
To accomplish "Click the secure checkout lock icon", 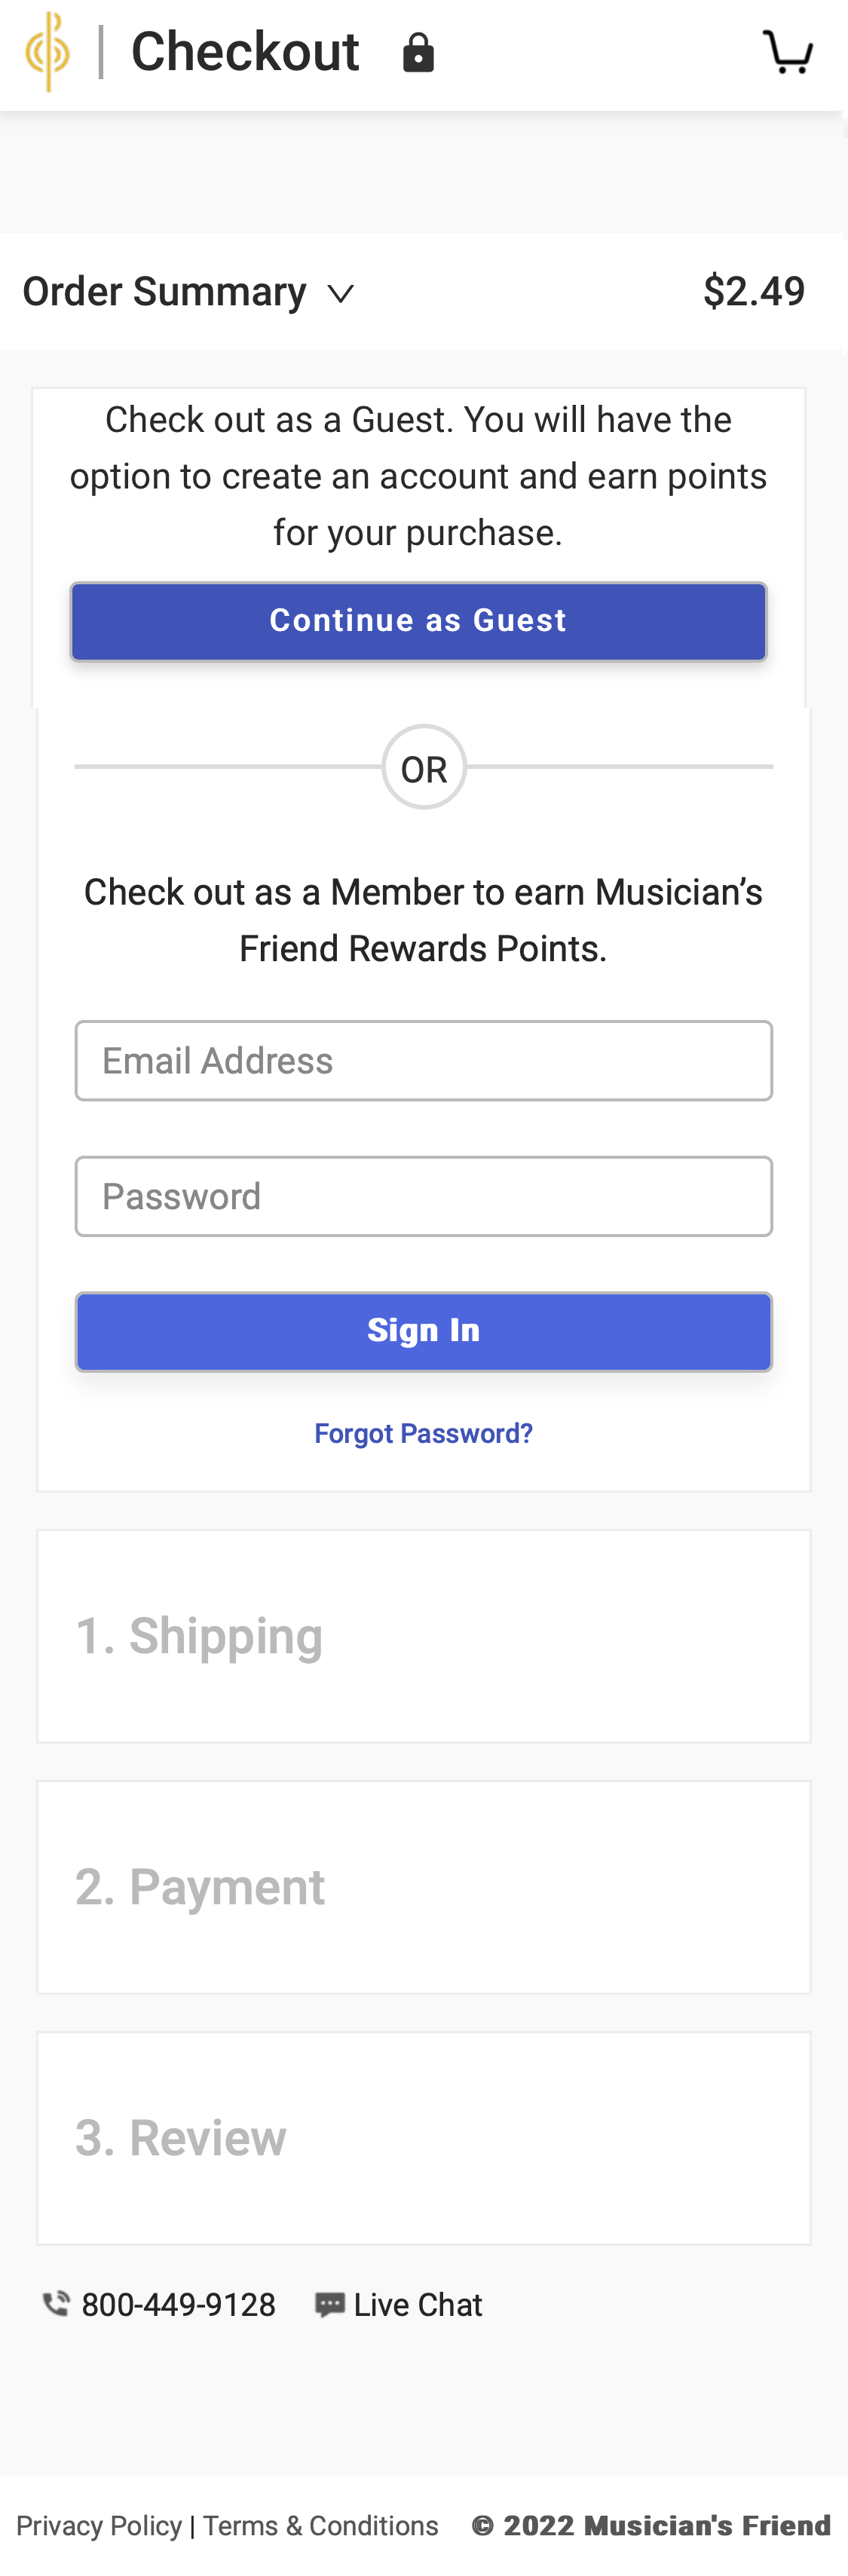I will tap(419, 52).
